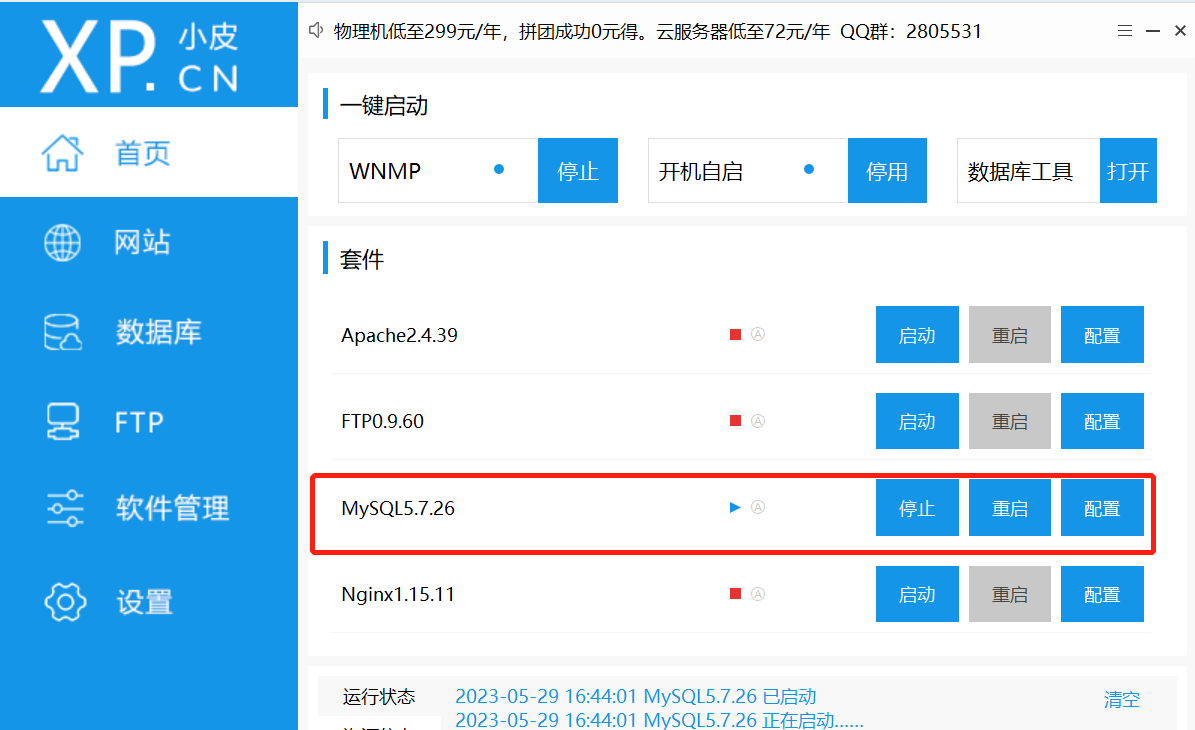Click the 一键启动 section heading
The image size is (1195, 730).
[x=383, y=105]
